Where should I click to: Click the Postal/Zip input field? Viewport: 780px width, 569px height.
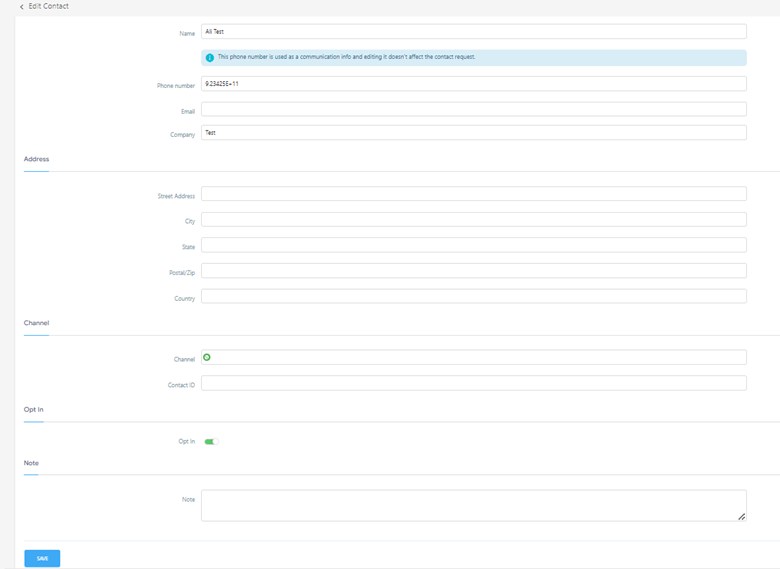tap(474, 271)
